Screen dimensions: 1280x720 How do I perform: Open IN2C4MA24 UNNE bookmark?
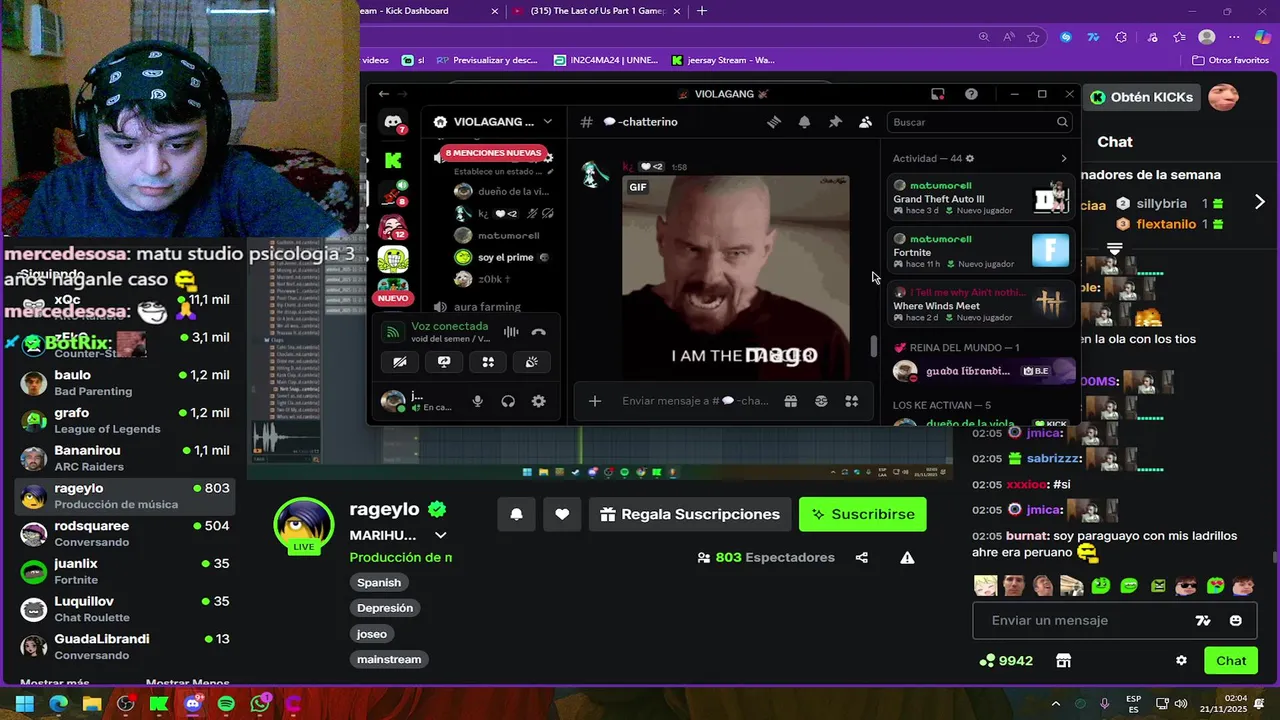(606, 60)
